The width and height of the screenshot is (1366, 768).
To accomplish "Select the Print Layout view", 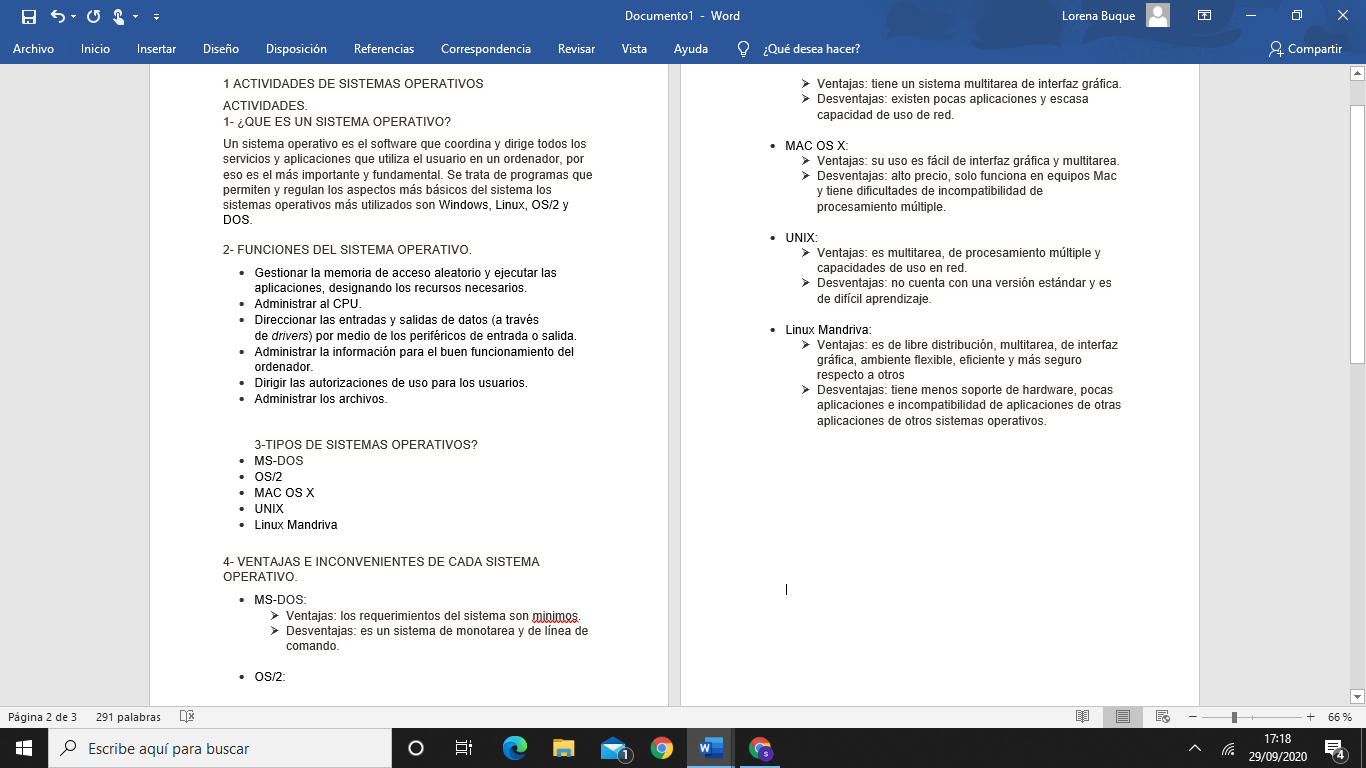I will [x=1123, y=717].
